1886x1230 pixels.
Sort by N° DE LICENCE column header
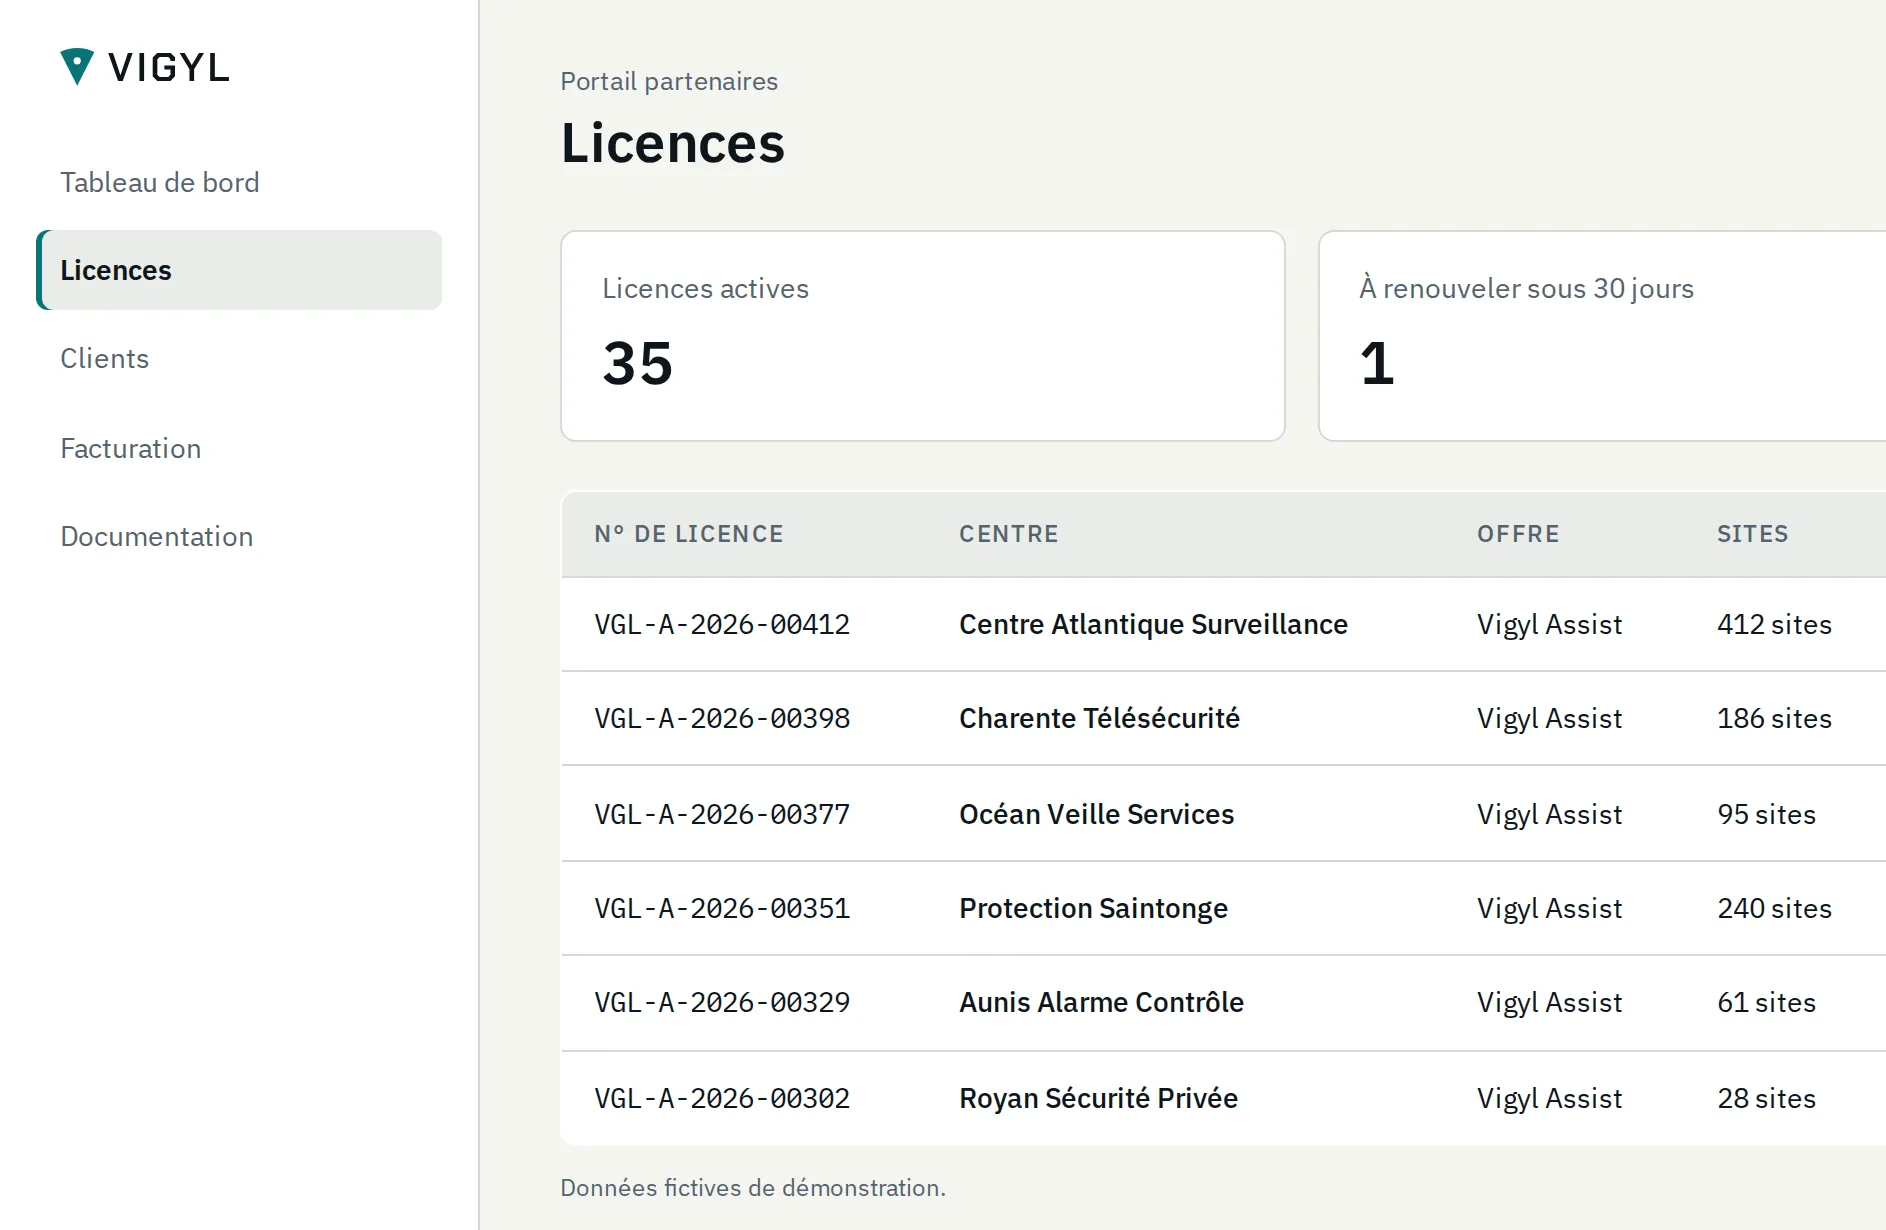click(x=689, y=534)
